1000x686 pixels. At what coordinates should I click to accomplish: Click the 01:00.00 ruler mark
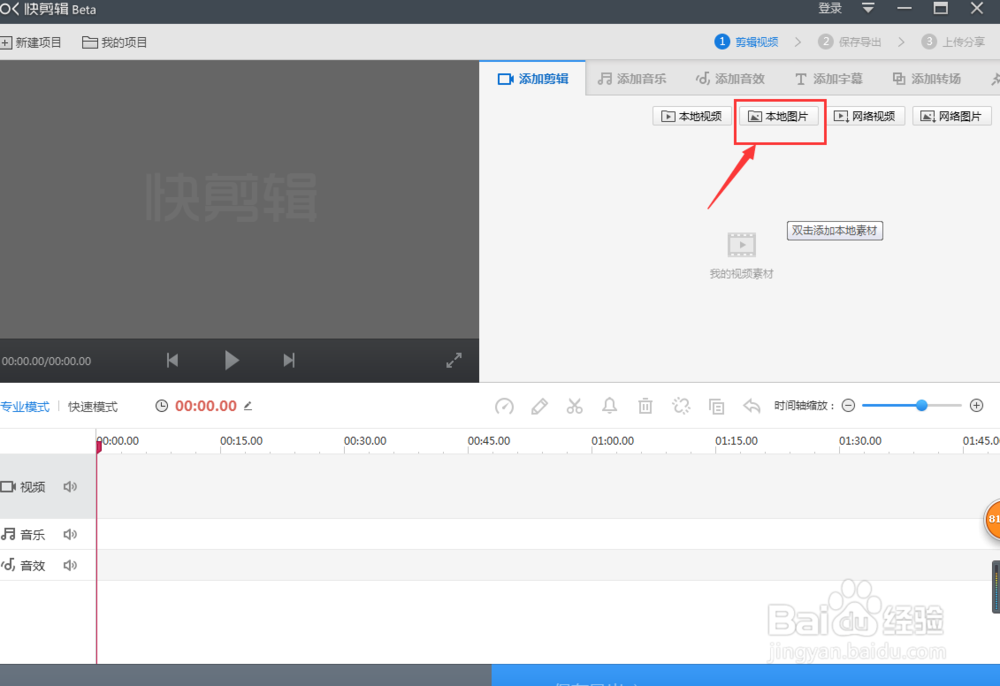[x=612, y=441]
